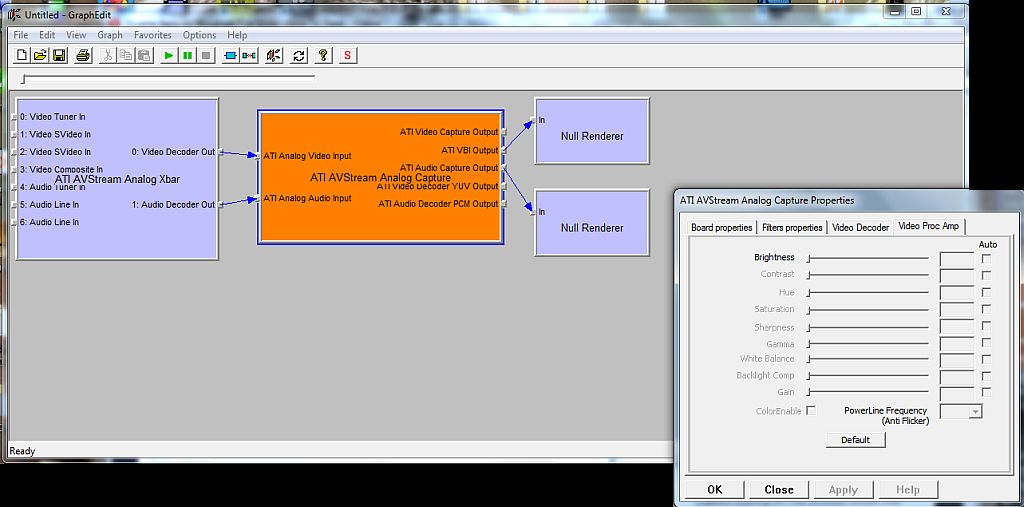Click the Refresh graph arrows icon

click(299, 56)
